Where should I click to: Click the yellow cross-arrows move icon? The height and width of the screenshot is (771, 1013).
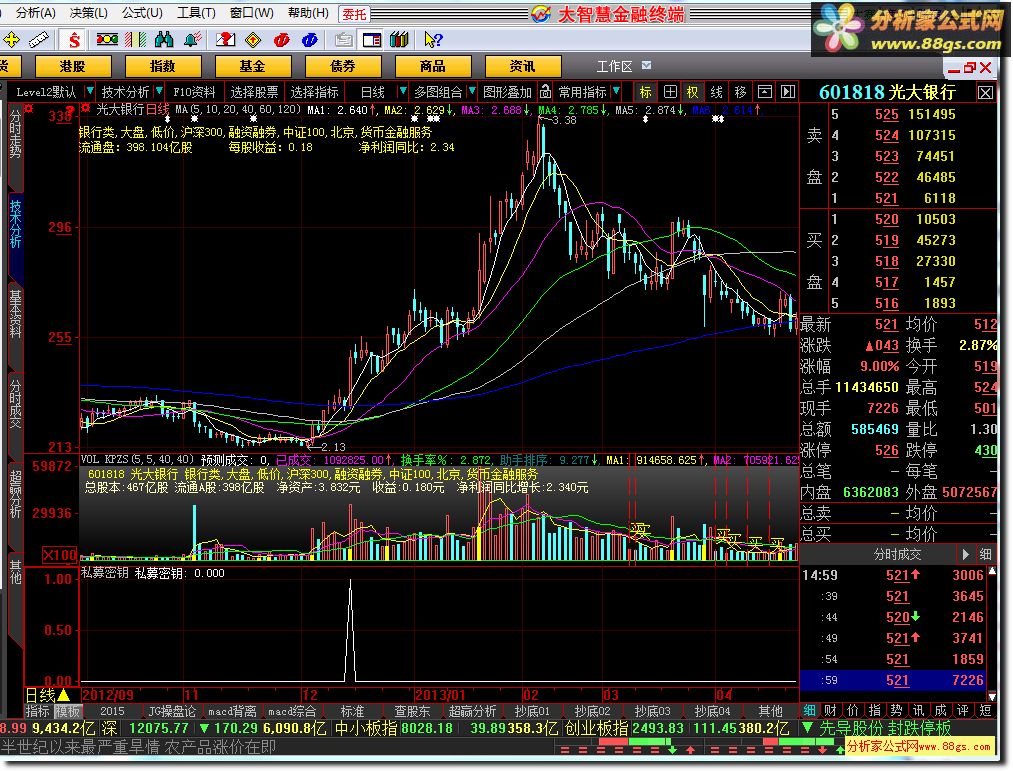click(11, 40)
